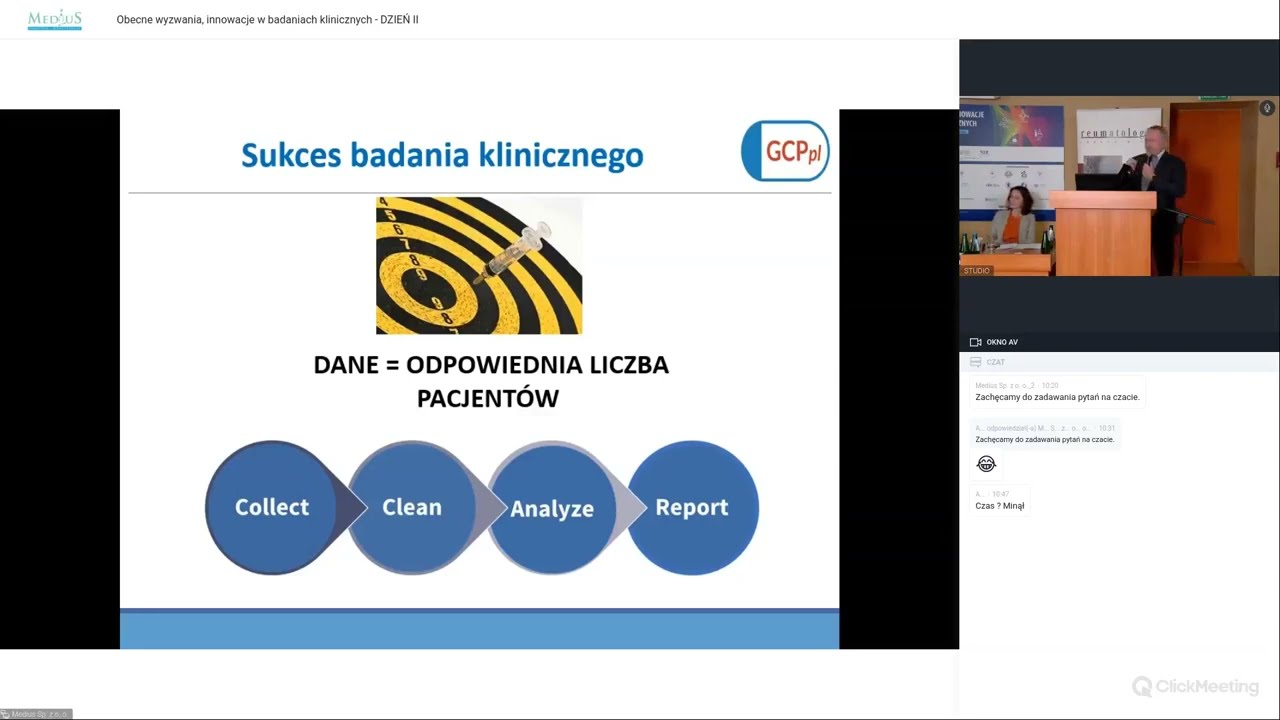This screenshot has width=1280, height=720.
Task: Click the laughing emoji in the chat
Action: tap(986, 463)
